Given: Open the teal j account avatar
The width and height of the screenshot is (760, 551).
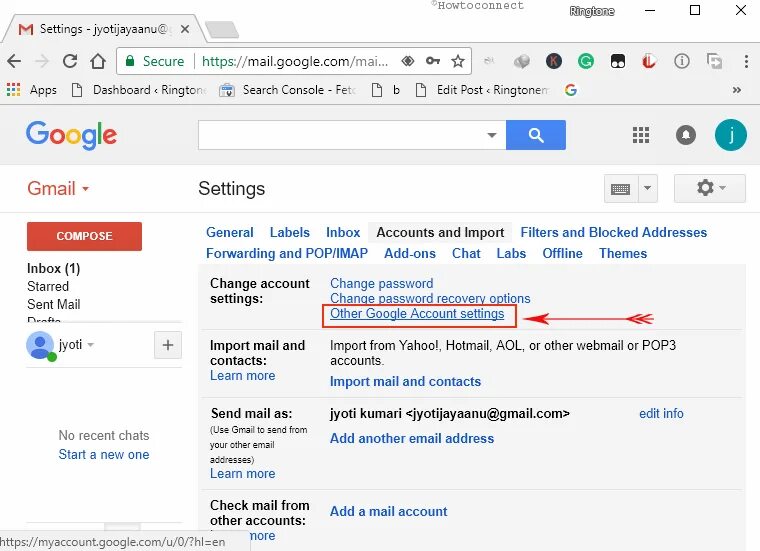Looking at the screenshot, I should coord(730,135).
